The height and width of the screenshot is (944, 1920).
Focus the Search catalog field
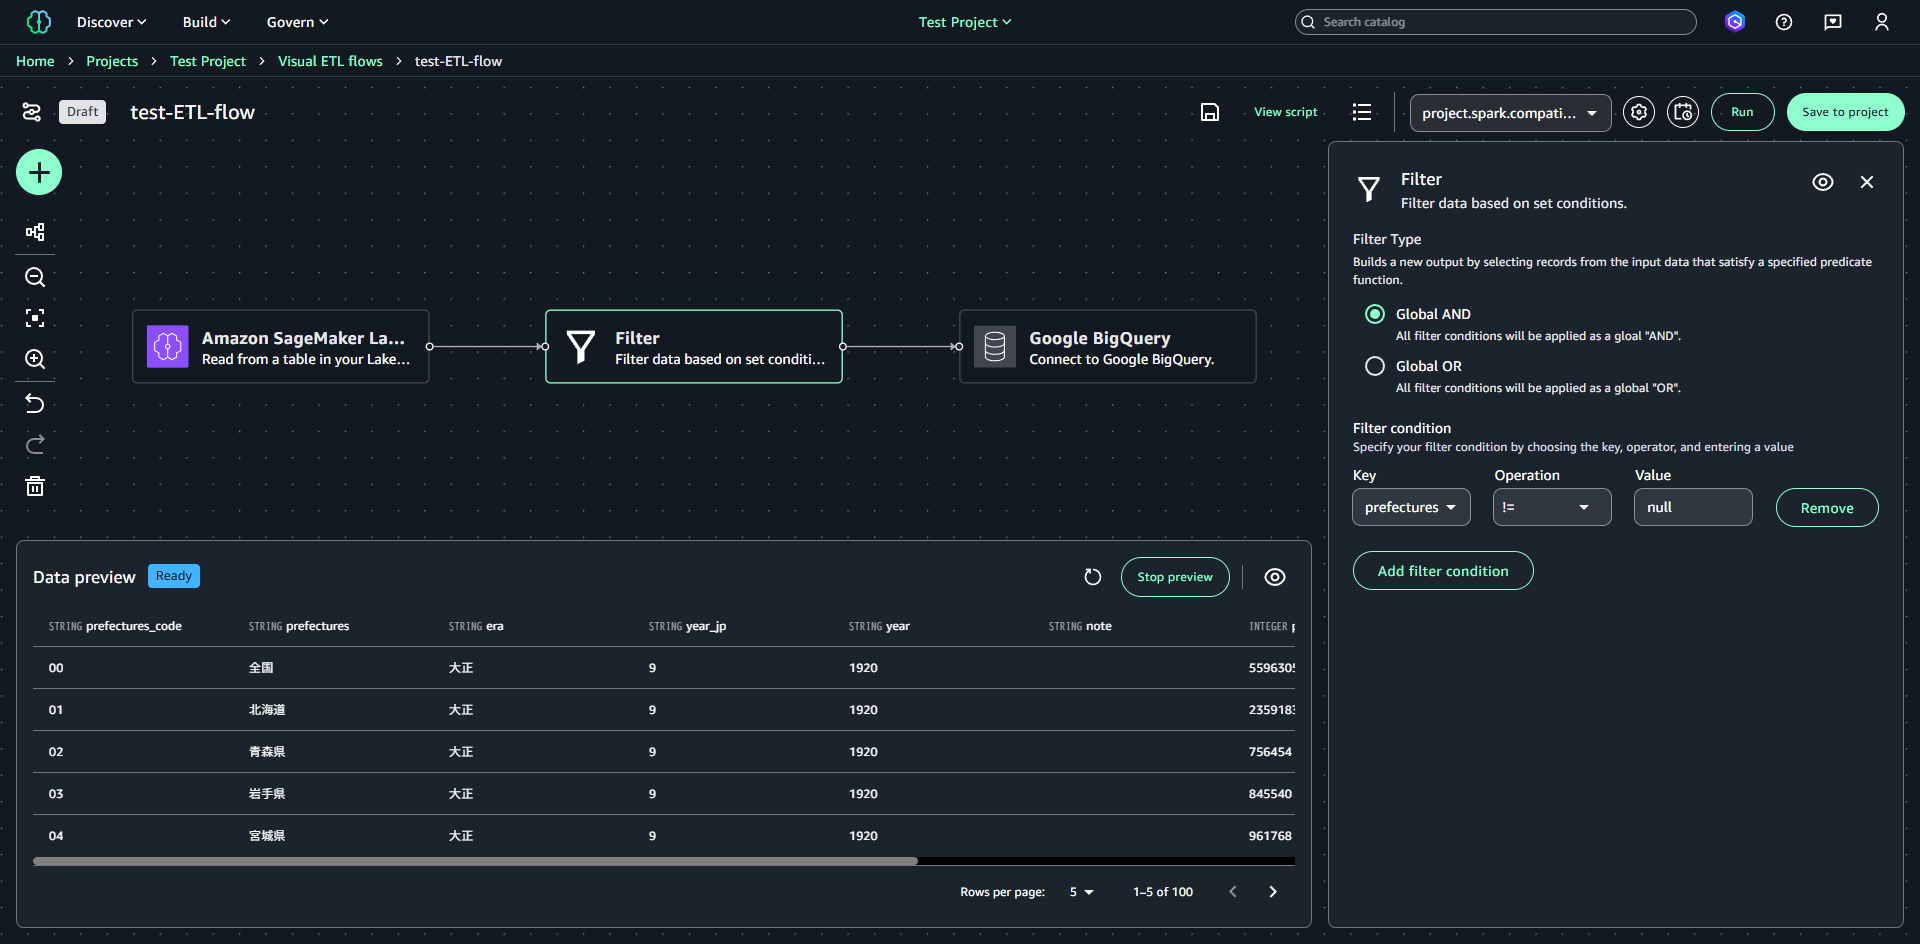(x=1496, y=22)
